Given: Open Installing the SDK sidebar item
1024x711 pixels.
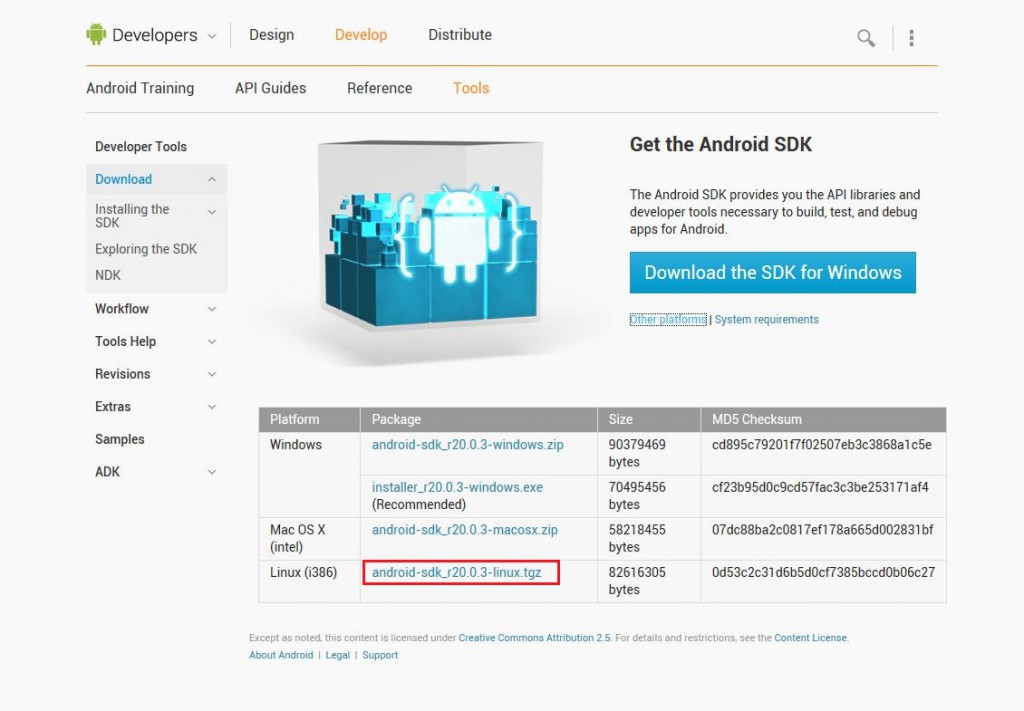Looking at the screenshot, I should coord(132,215).
